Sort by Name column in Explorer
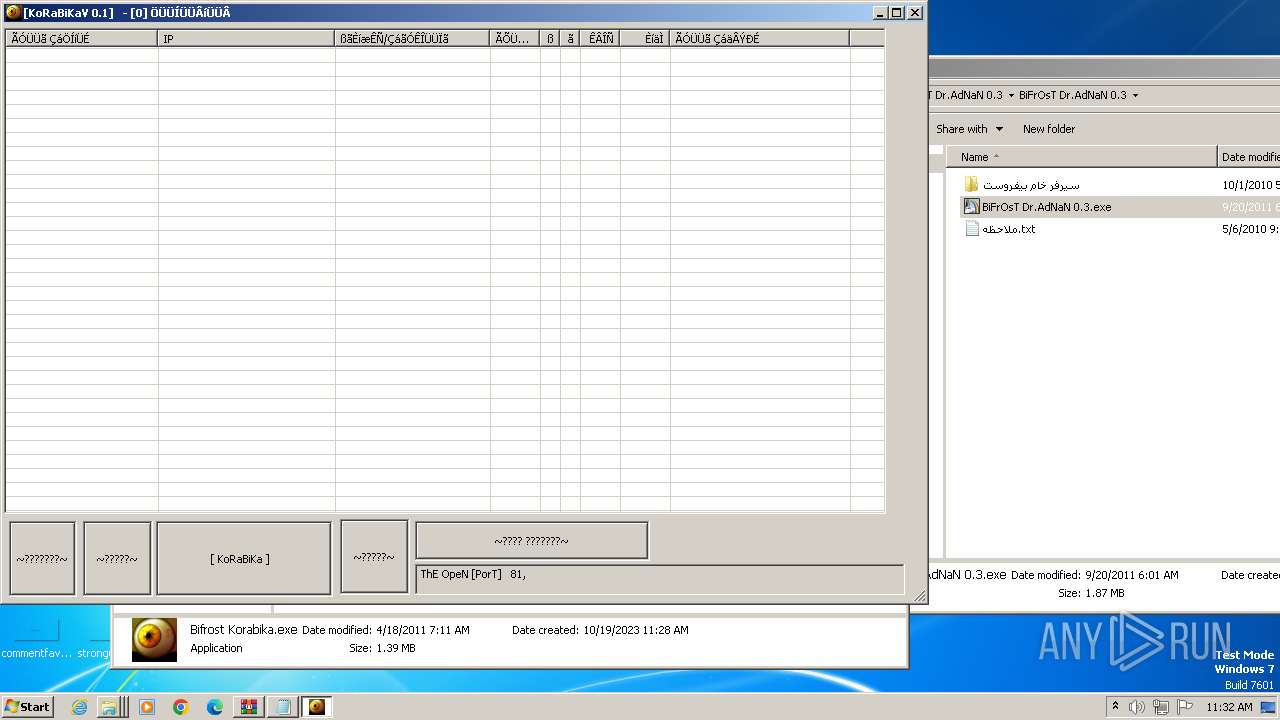 coord(1081,157)
